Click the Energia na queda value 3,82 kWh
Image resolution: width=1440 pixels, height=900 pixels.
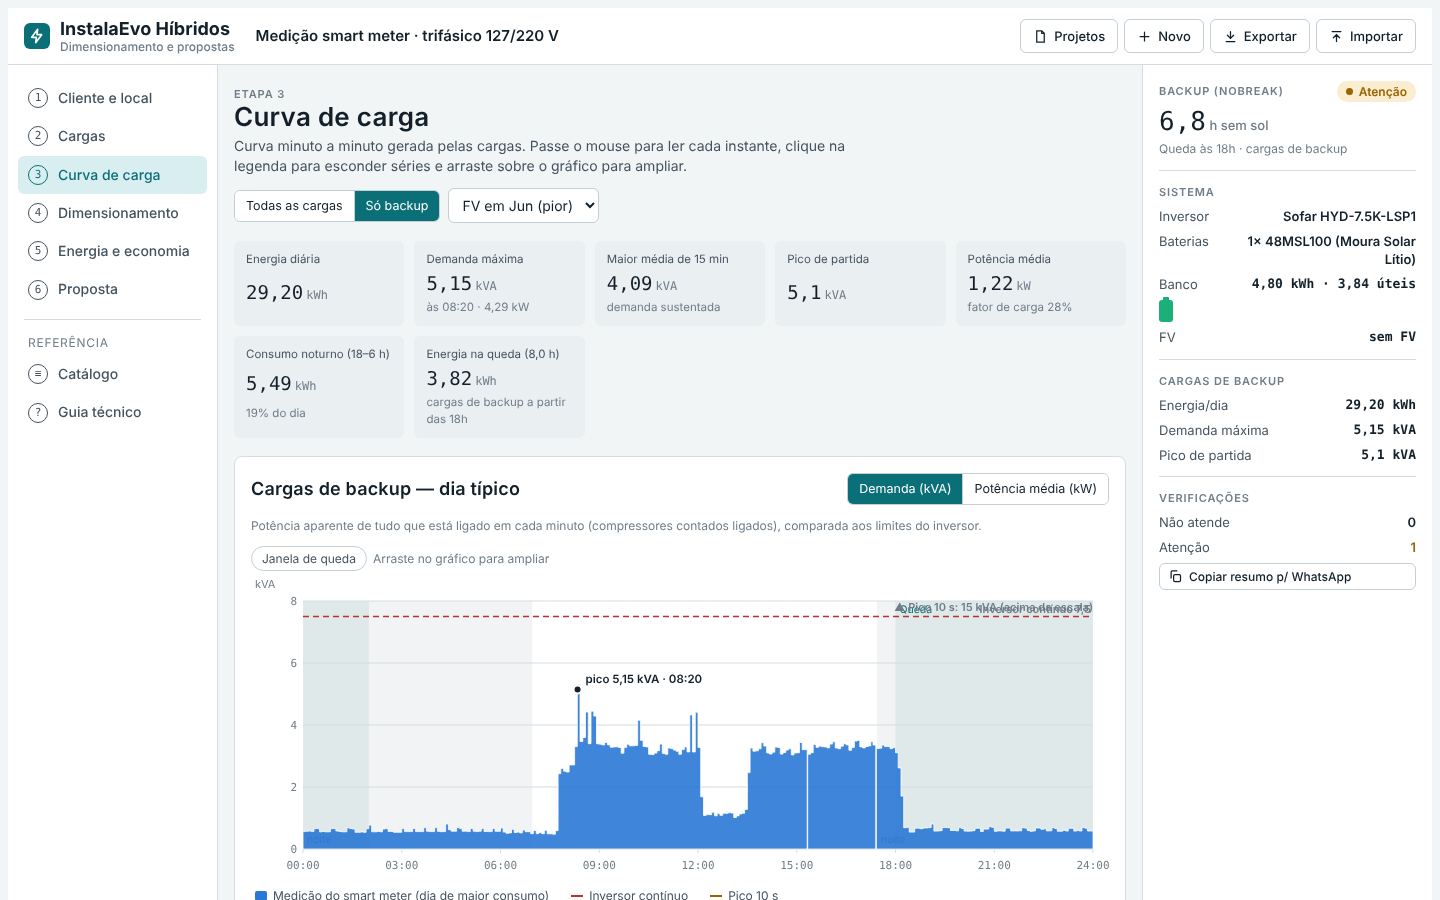(x=461, y=379)
